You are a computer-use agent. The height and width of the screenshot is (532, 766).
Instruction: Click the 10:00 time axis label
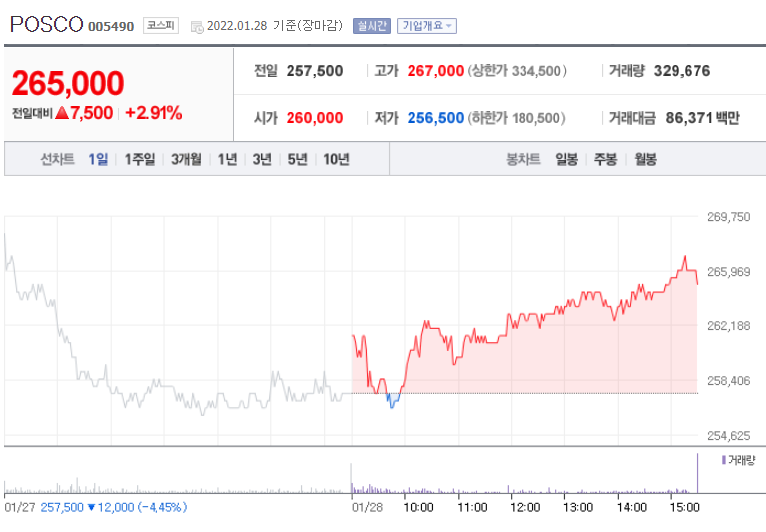point(418,507)
